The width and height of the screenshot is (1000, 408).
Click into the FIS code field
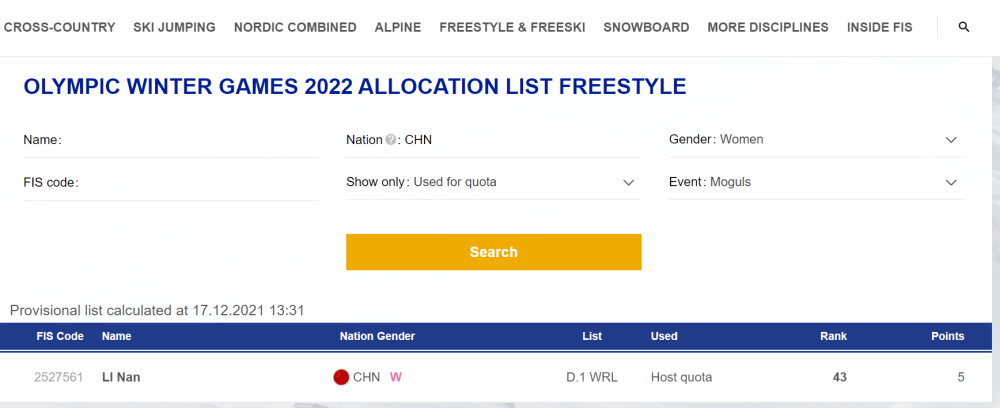click(171, 183)
